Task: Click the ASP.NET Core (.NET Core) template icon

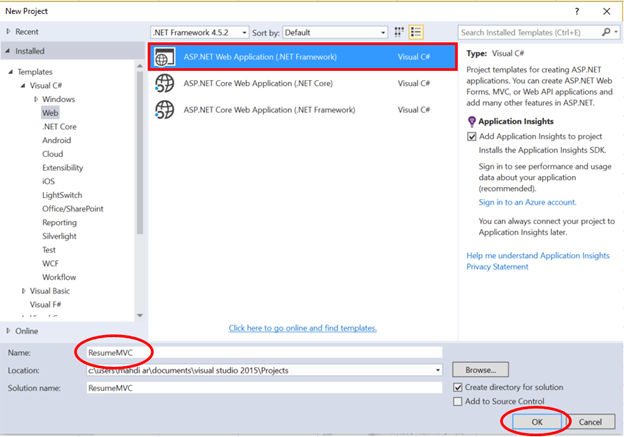Action: 164,84
